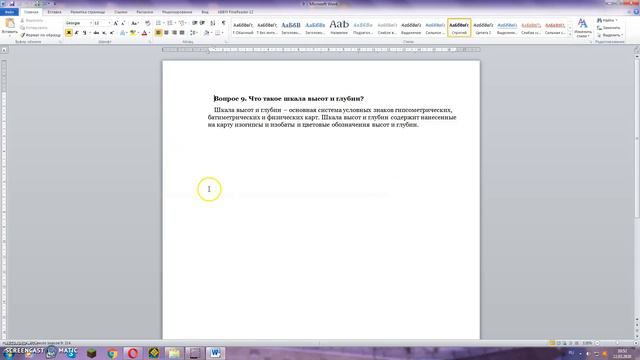The image size is (640, 360).
Task: Click the Bullets list icon
Action: point(159,23)
